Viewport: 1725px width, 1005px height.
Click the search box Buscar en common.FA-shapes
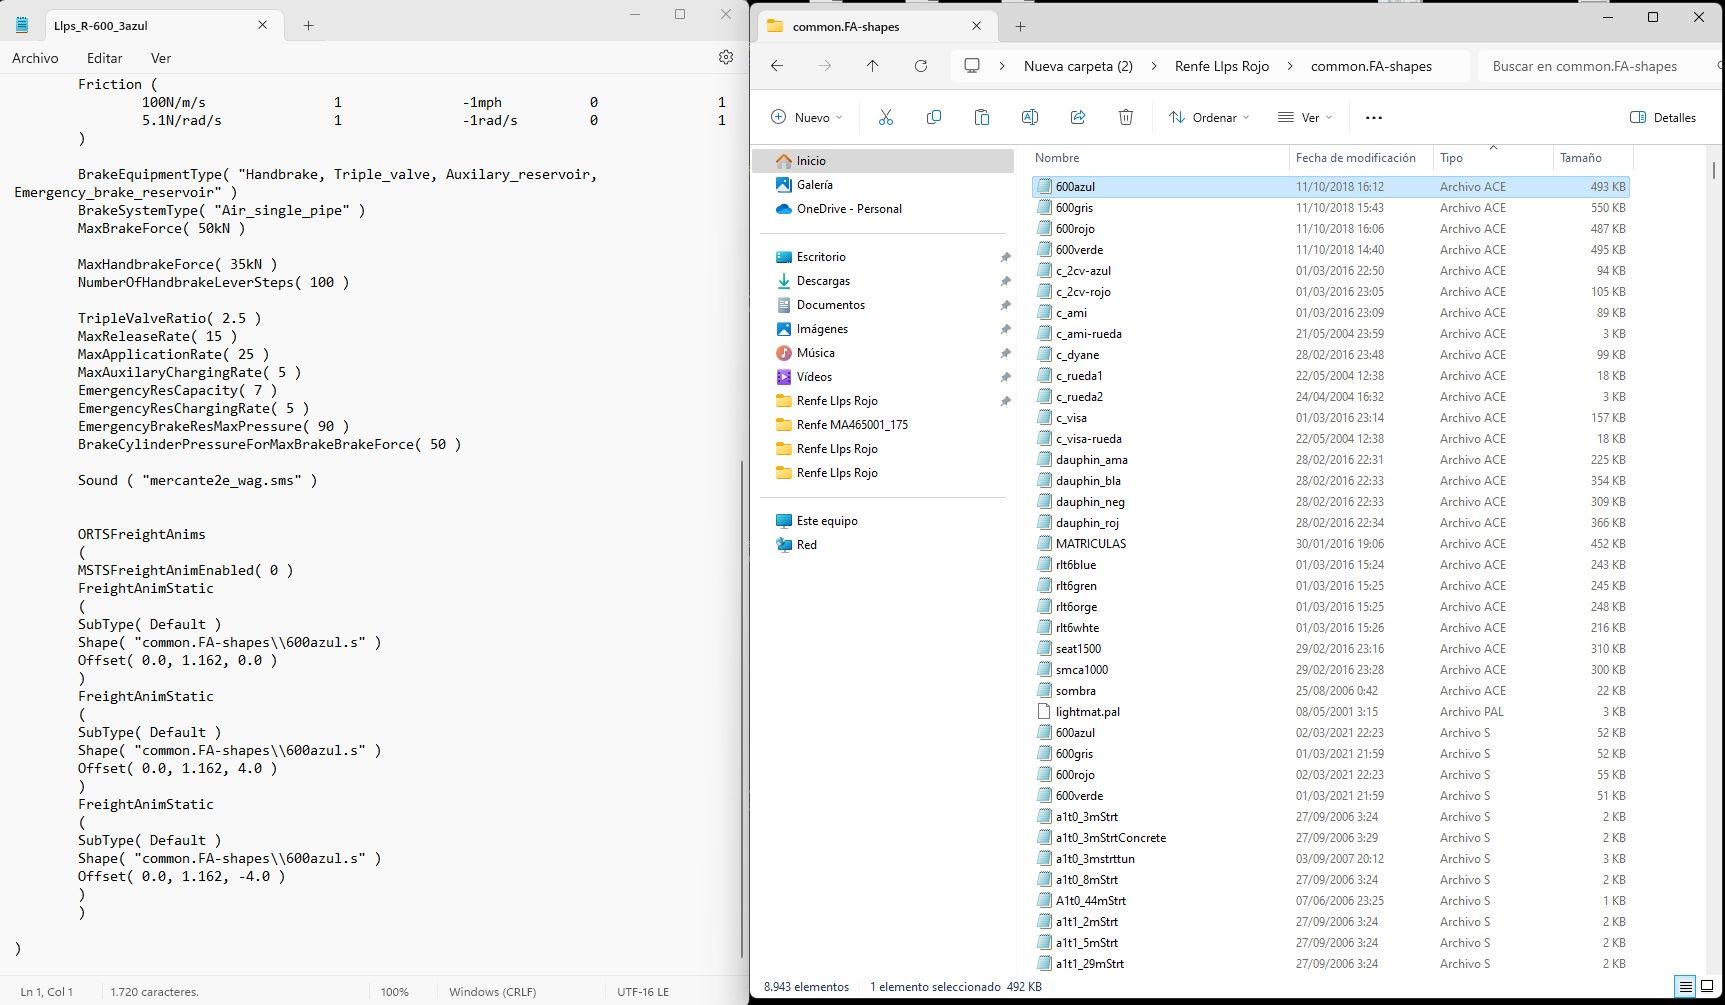(1585, 66)
